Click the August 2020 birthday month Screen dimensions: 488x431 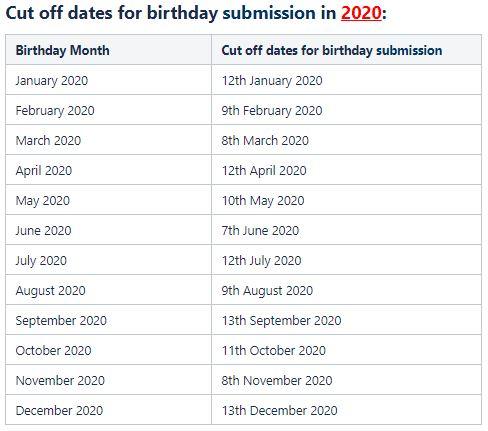click(50, 291)
